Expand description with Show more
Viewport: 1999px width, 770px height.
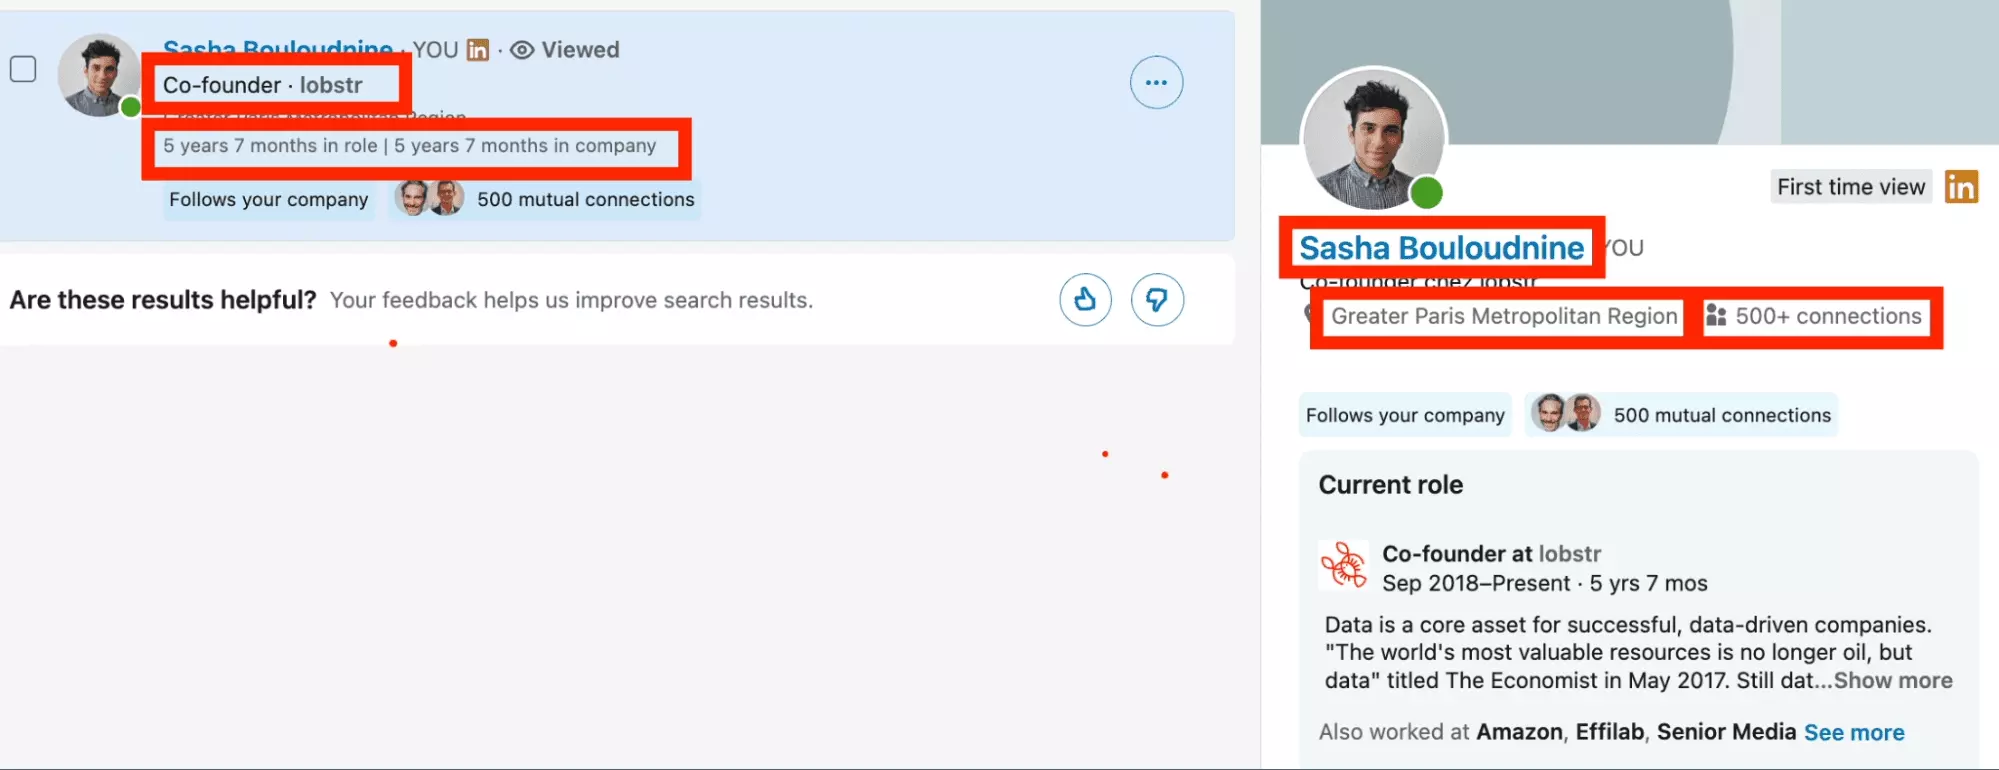tap(1893, 680)
